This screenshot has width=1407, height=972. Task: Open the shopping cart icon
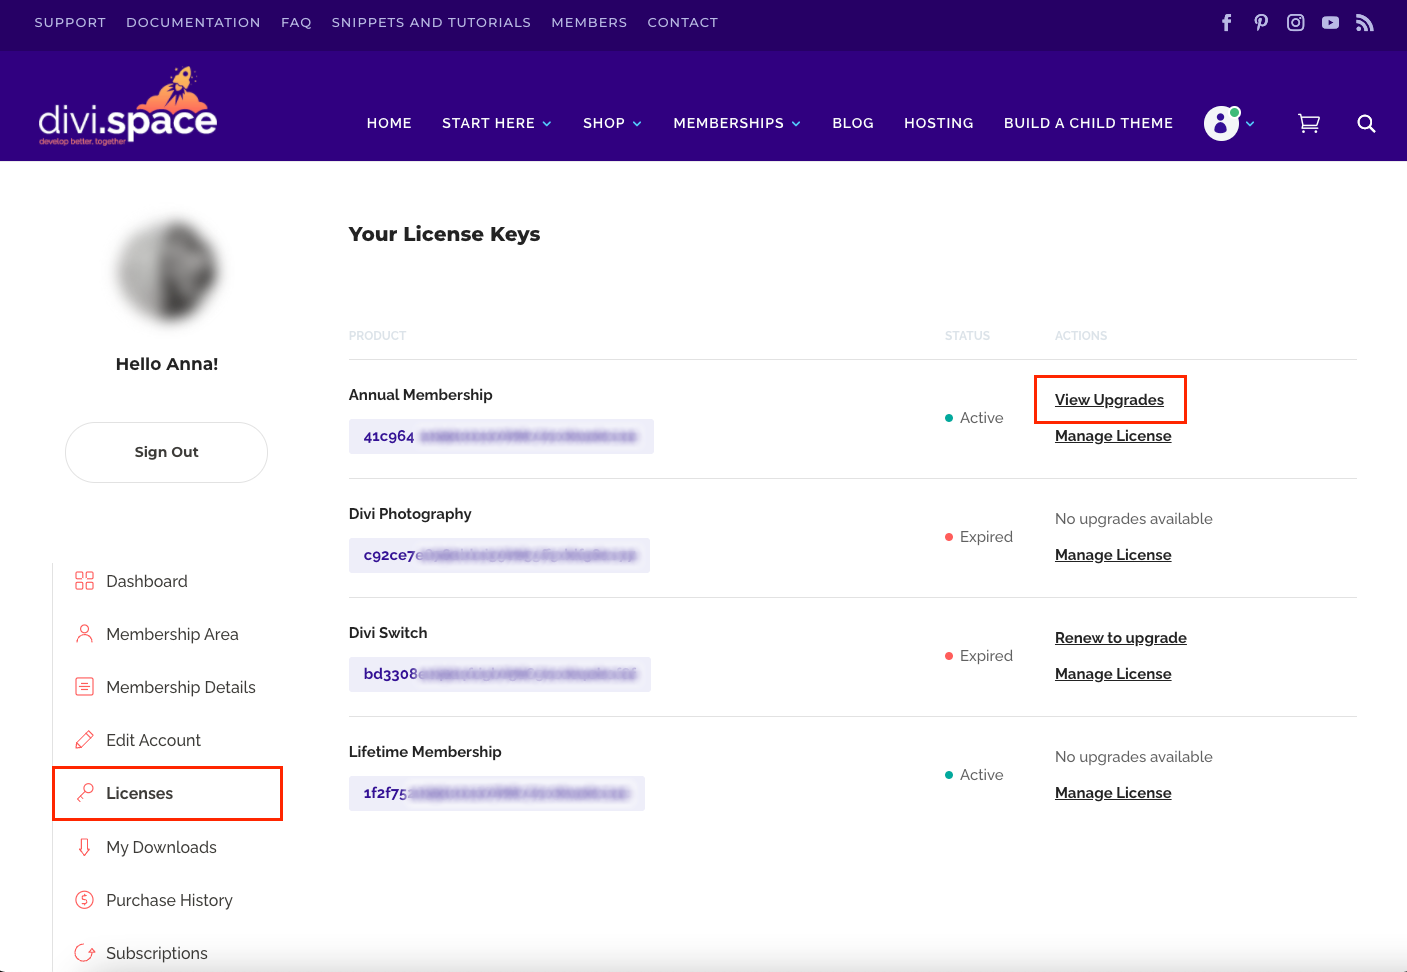pos(1309,123)
